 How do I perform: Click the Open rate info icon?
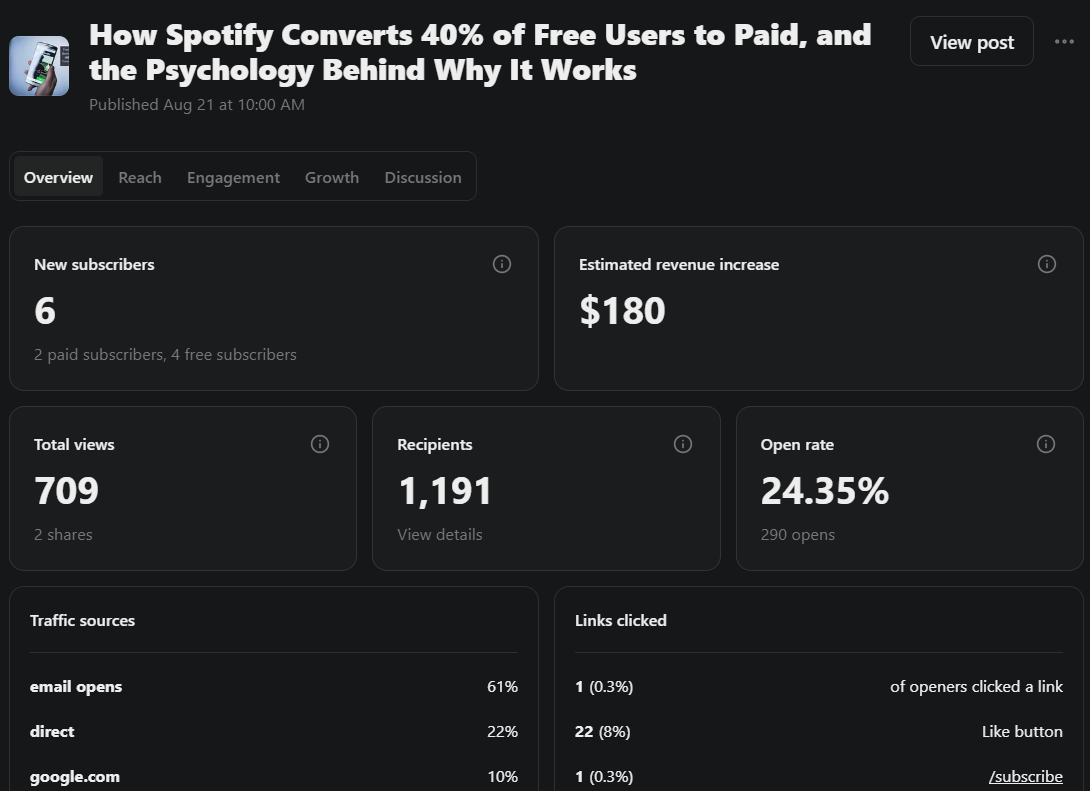(1046, 444)
